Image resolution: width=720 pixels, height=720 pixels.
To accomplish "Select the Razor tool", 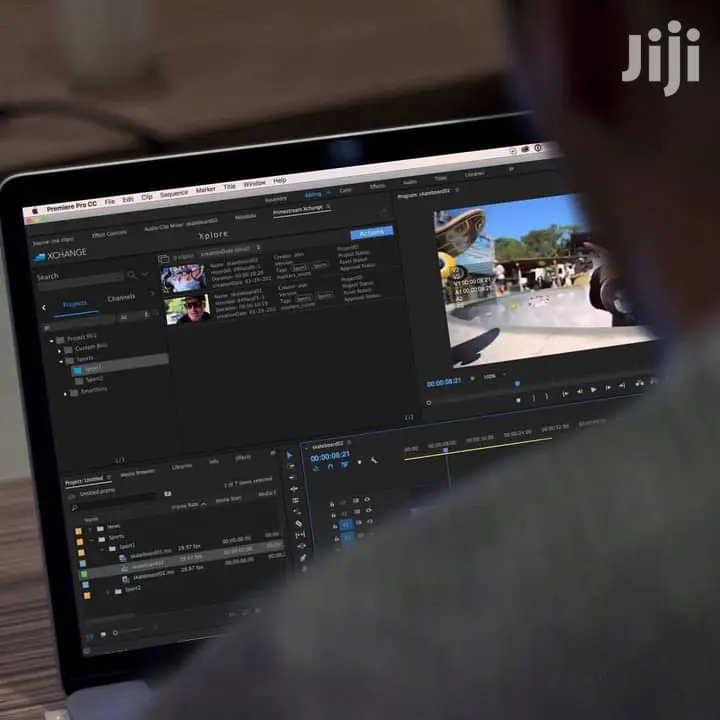I will coord(298,523).
